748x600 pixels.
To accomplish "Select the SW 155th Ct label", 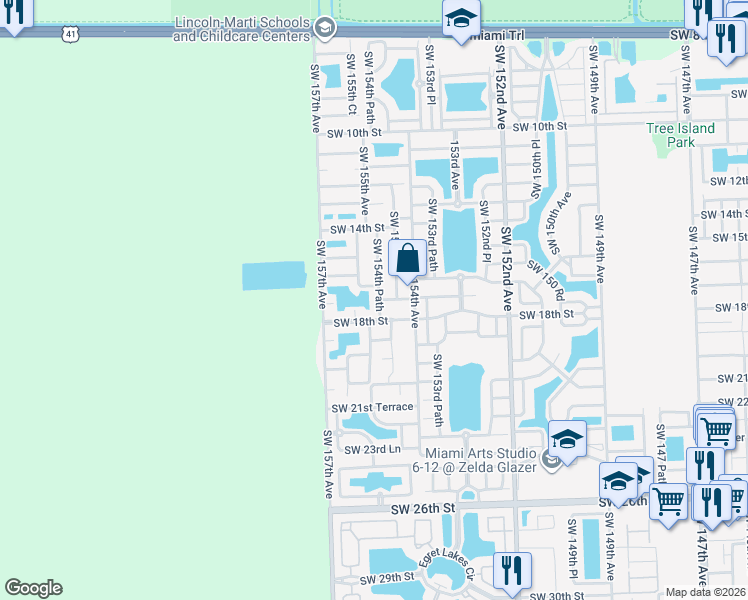I will coord(351,84).
